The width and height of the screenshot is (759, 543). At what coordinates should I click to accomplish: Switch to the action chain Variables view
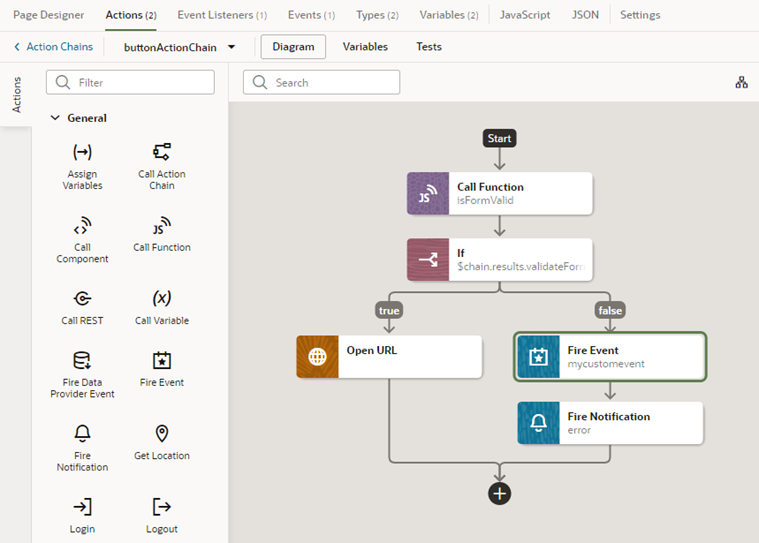click(x=365, y=46)
